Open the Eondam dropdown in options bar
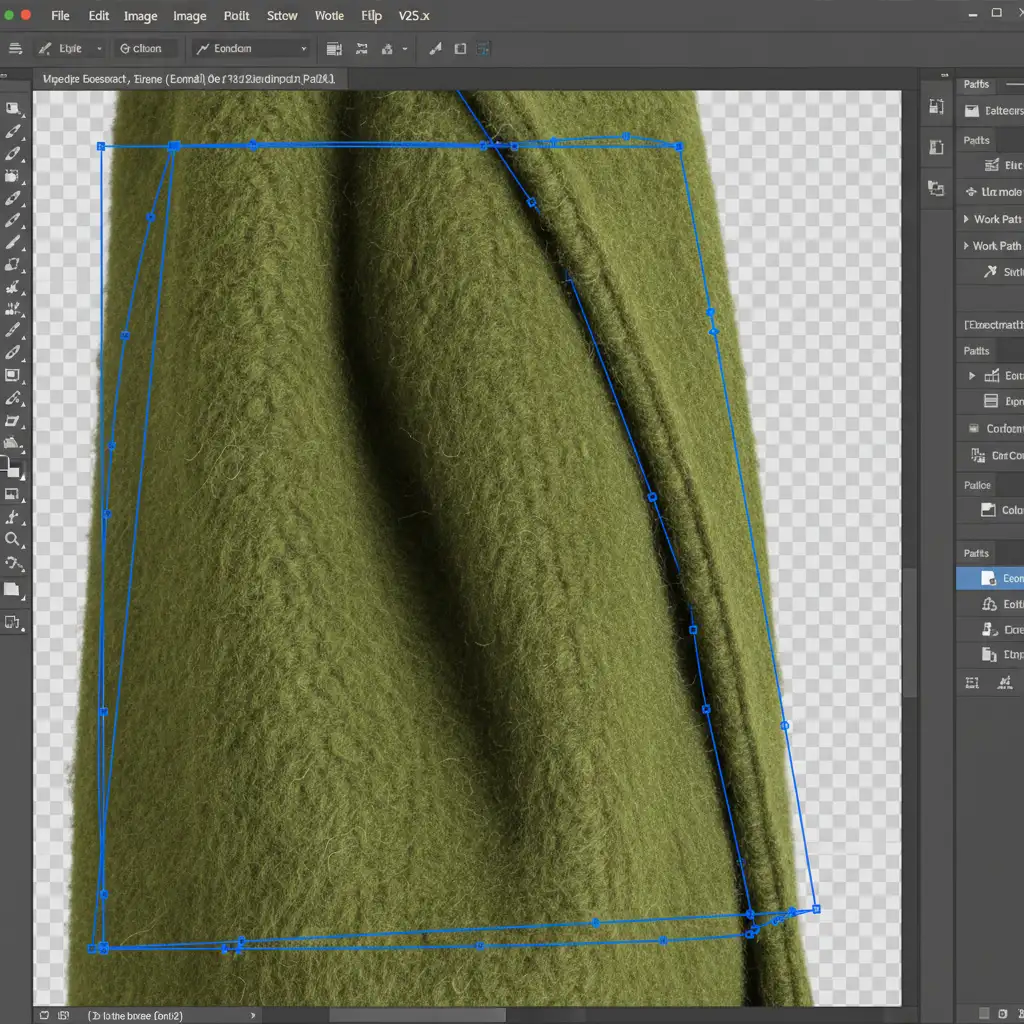This screenshot has width=1024, height=1024. (252, 48)
